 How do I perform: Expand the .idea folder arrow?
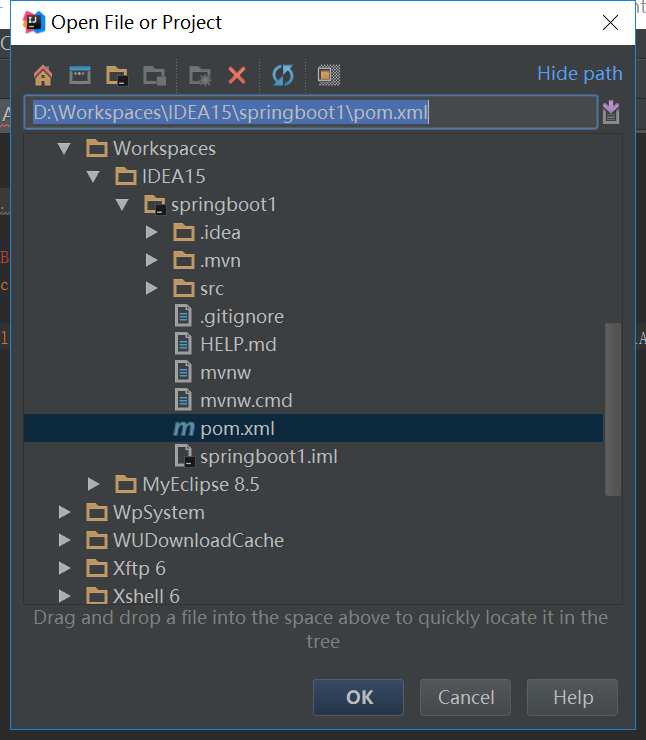click(x=151, y=233)
